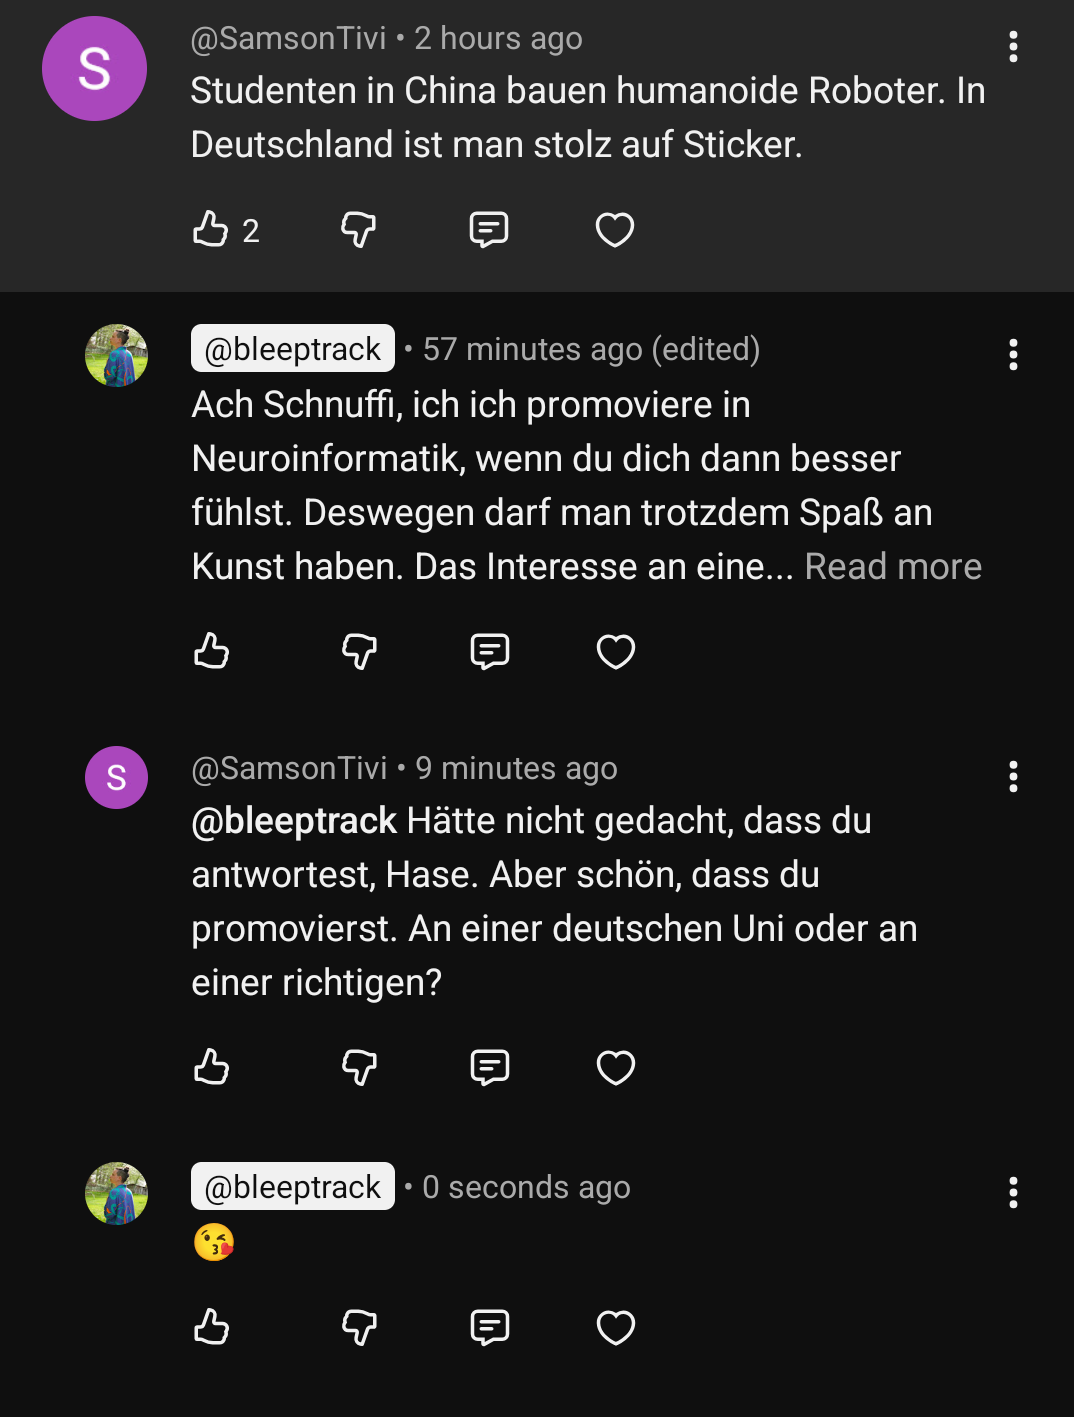Image resolution: width=1074 pixels, height=1417 pixels.
Task: Expand bleeptrack's comment with Read more
Action: pos(893,567)
